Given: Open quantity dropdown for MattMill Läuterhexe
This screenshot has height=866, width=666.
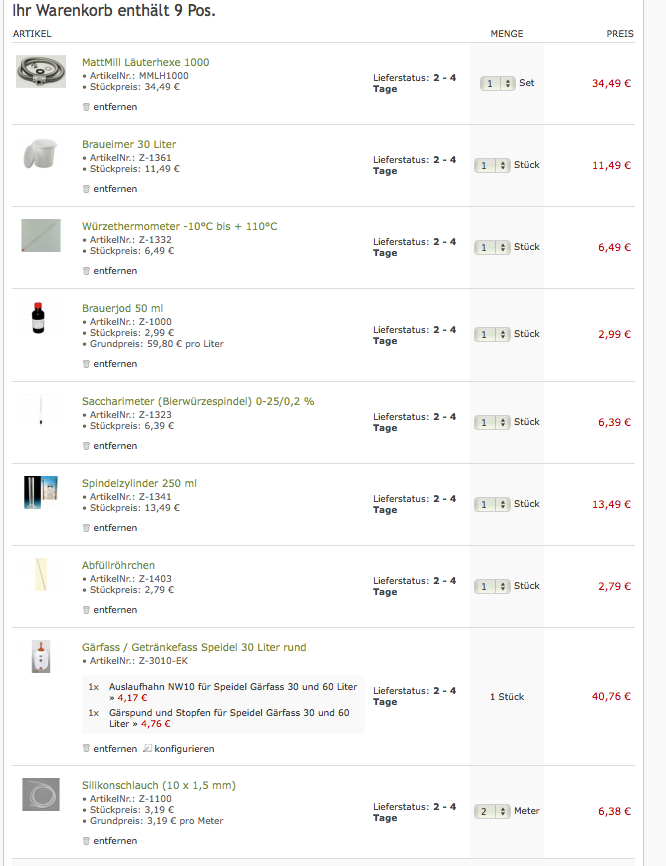Looking at the screenshot, I should tap(497, 83).
